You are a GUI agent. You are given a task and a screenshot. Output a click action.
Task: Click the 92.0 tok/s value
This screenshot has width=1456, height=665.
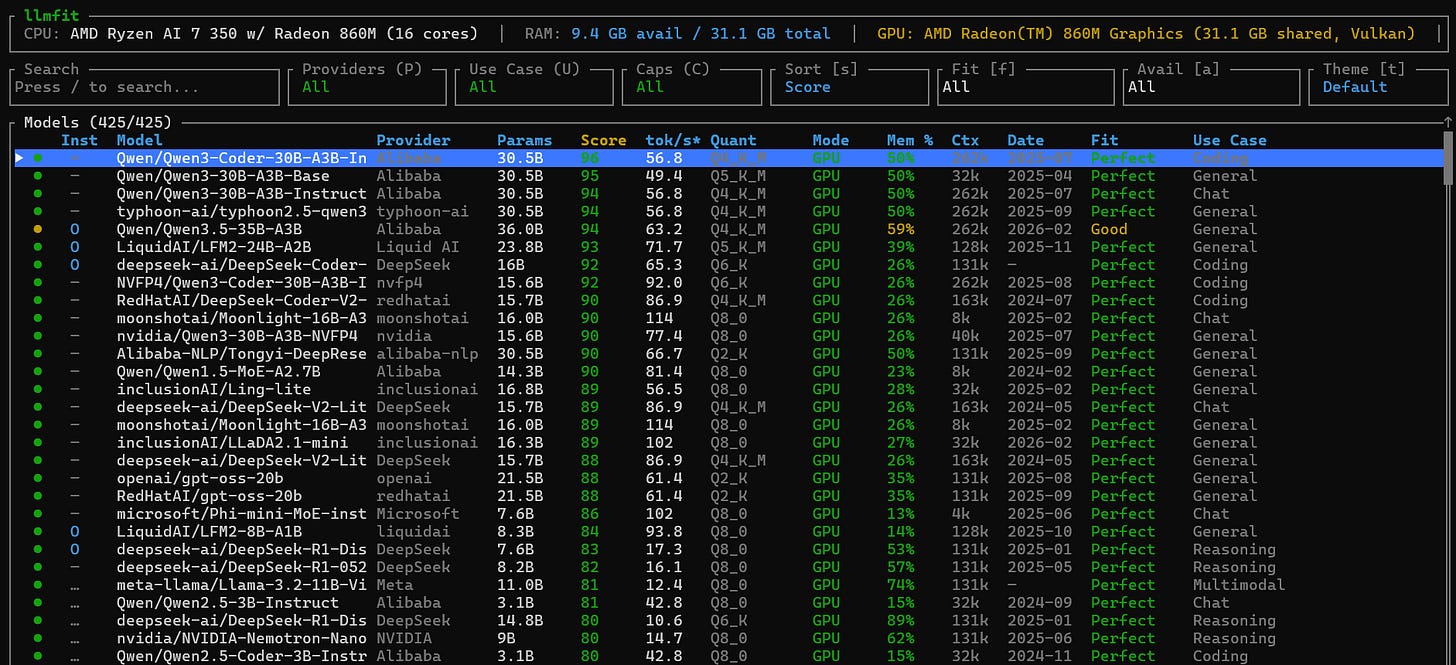(x=664, y=283)
